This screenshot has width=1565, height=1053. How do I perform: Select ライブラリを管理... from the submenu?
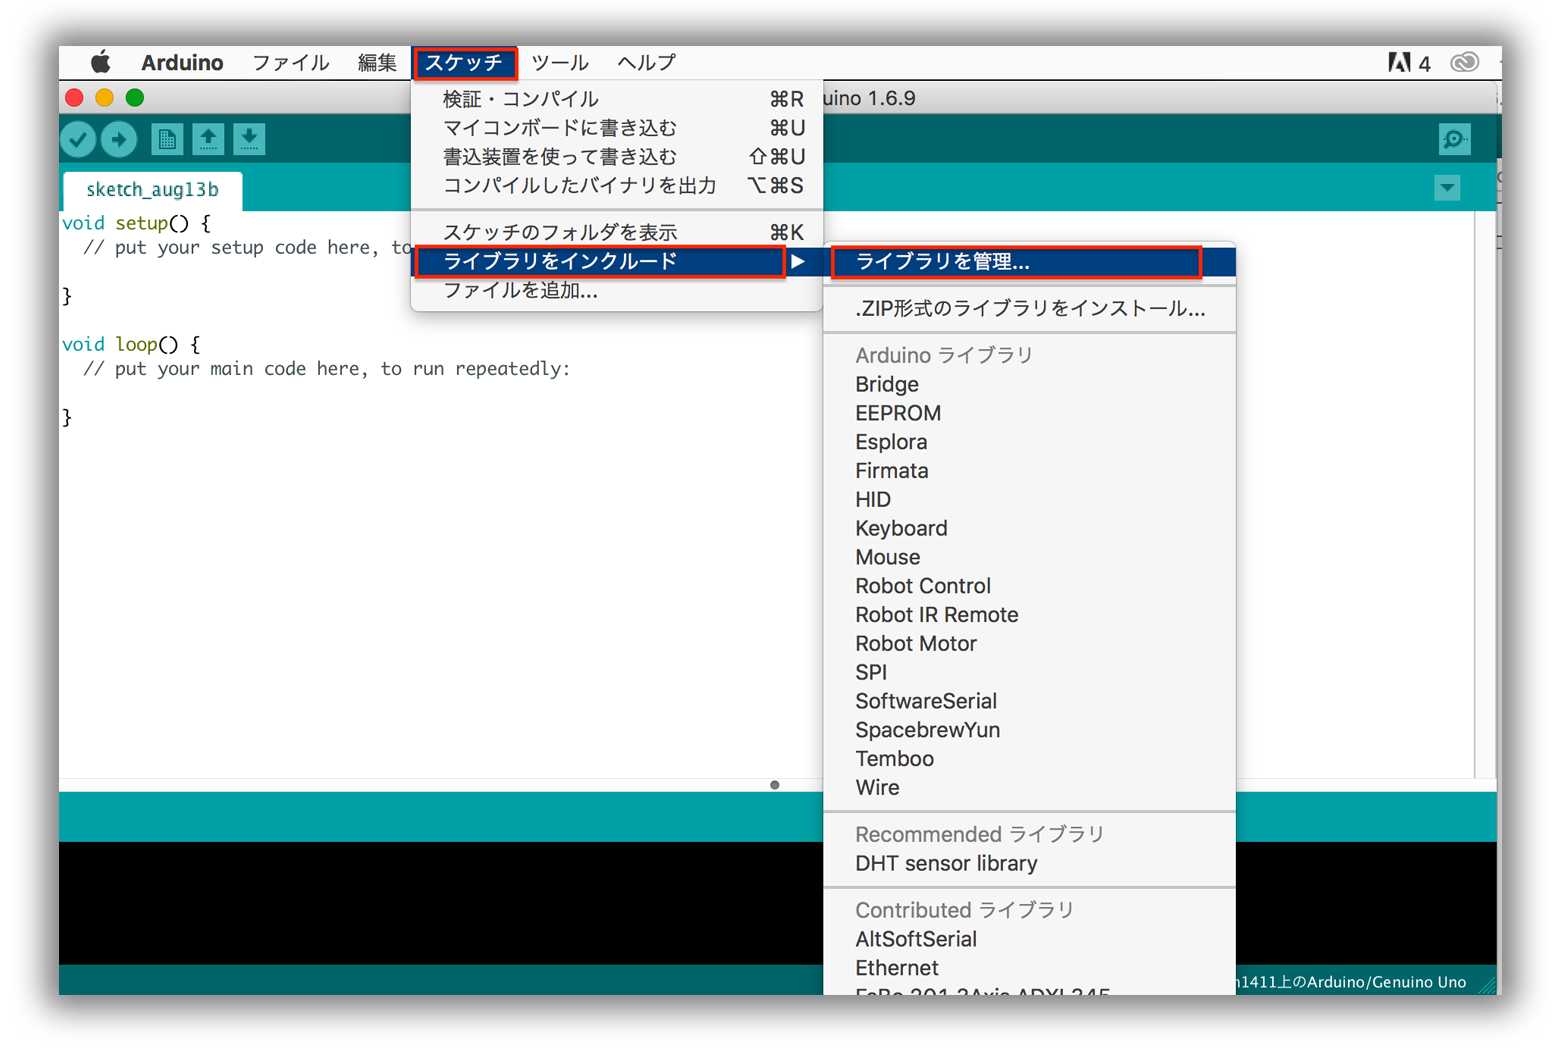coord(942,262)
